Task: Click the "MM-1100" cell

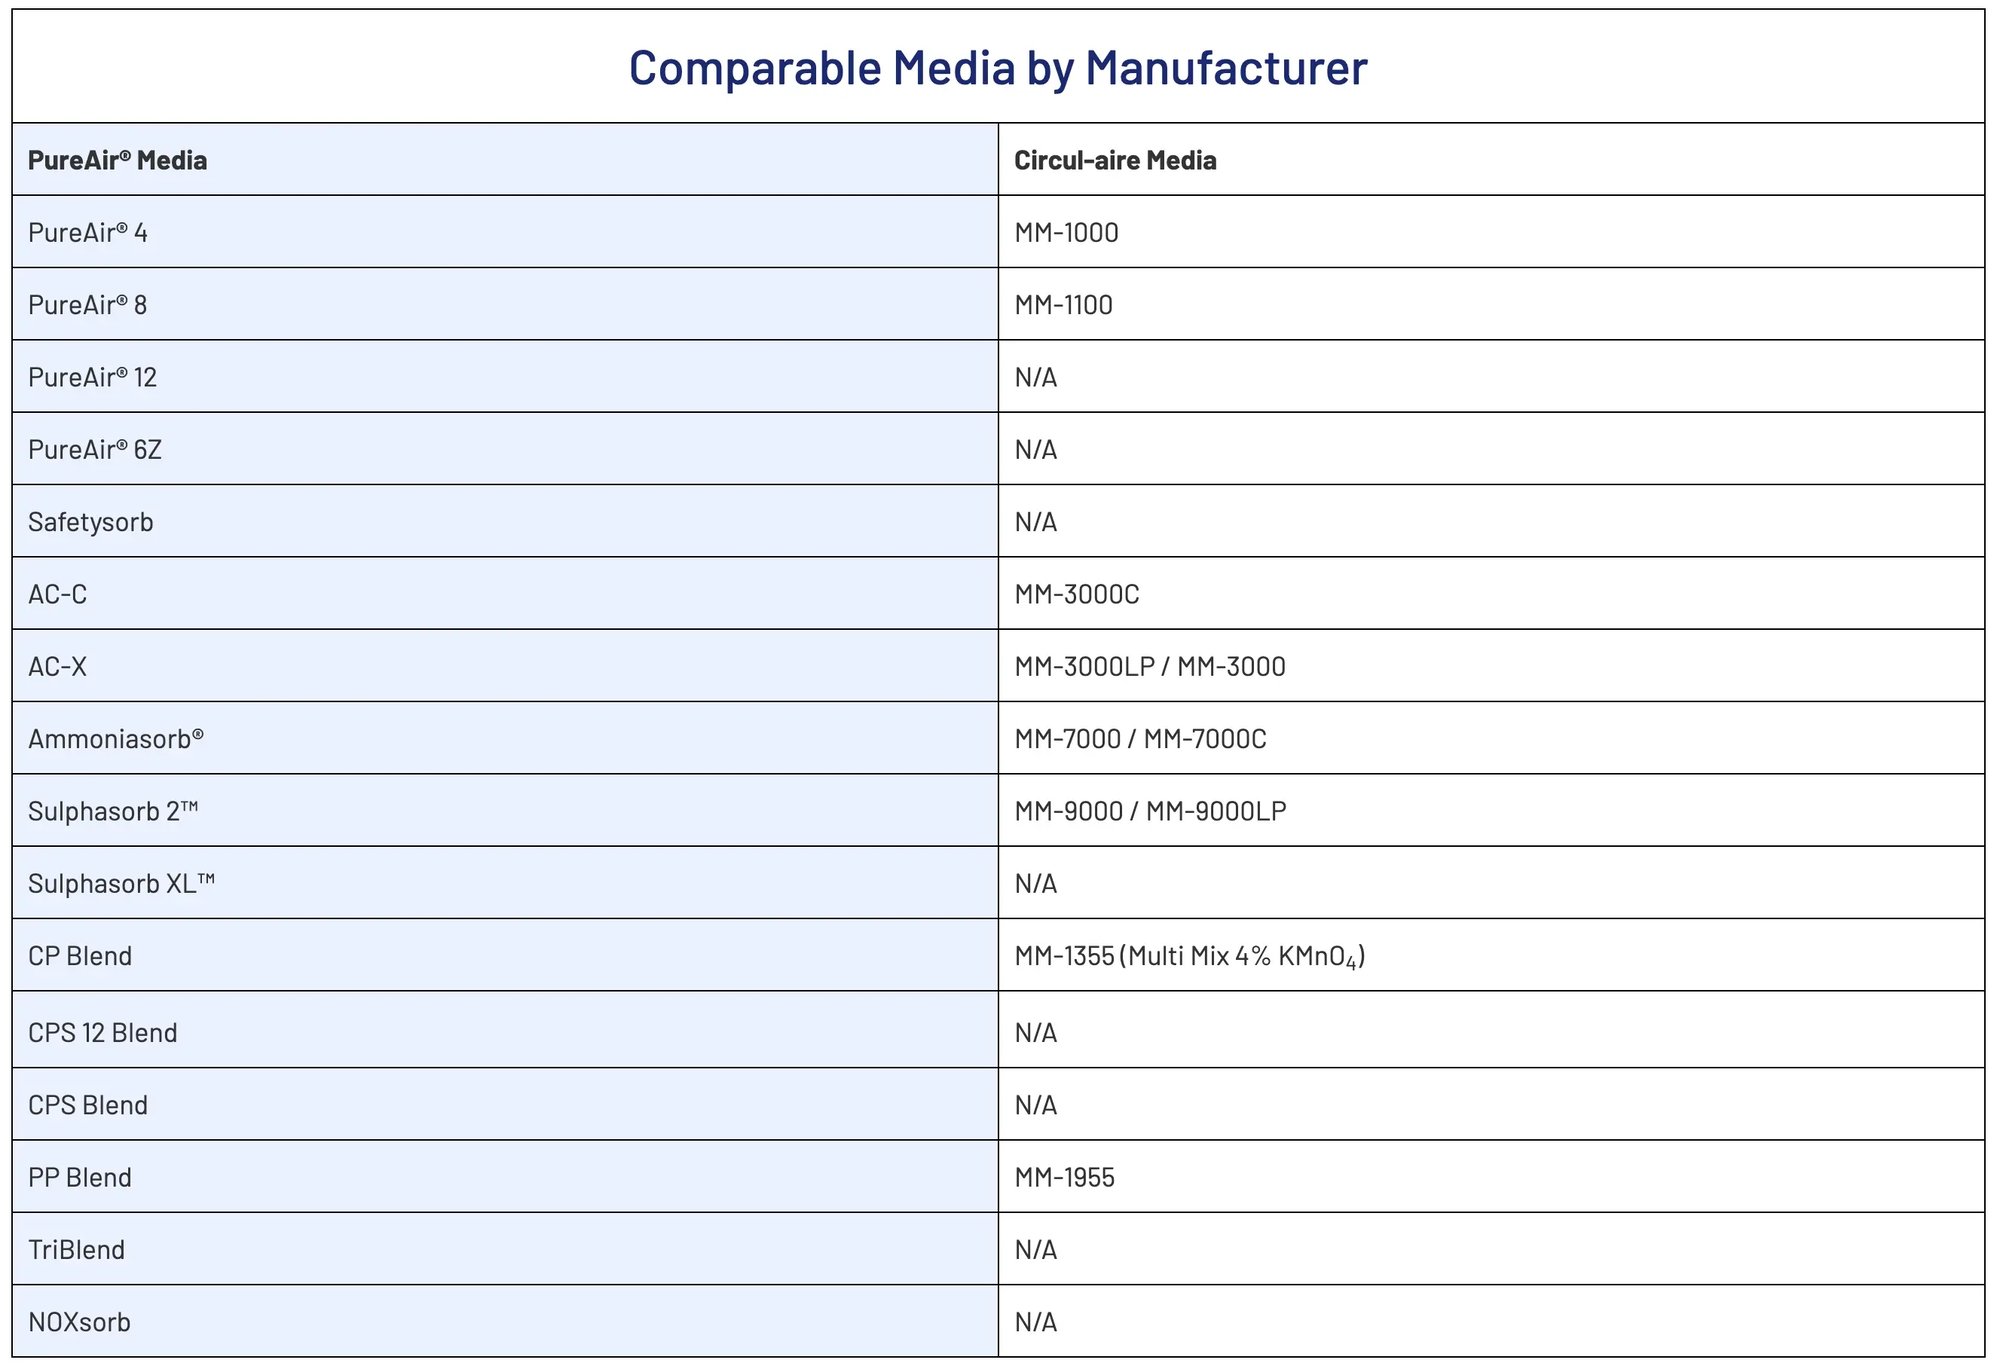Action: (x=1063, y=305)
